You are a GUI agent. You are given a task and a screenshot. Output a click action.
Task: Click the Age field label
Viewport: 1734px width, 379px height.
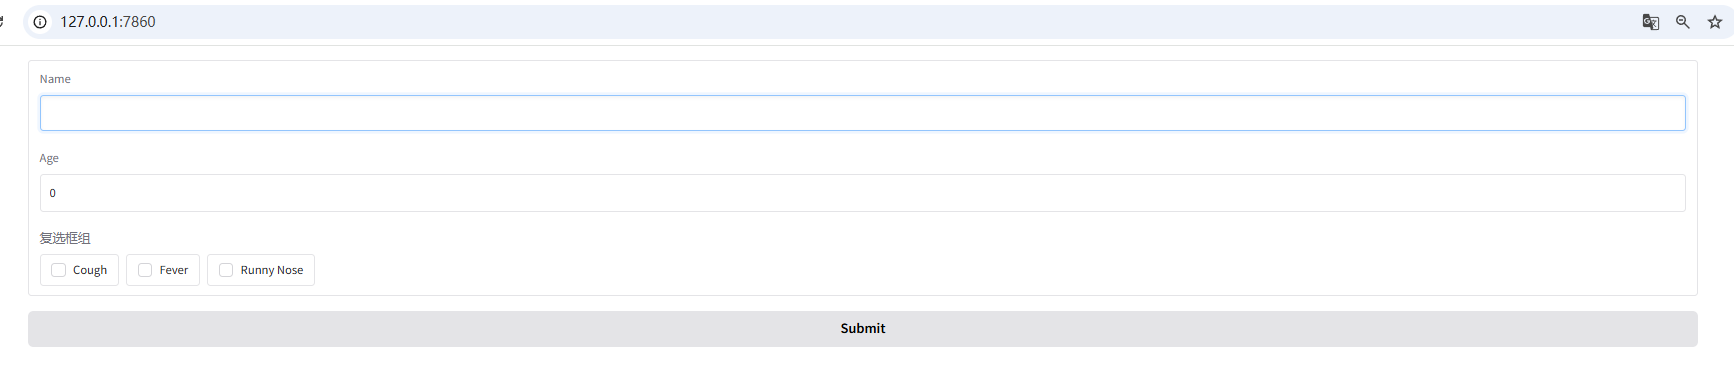(49, 158)
